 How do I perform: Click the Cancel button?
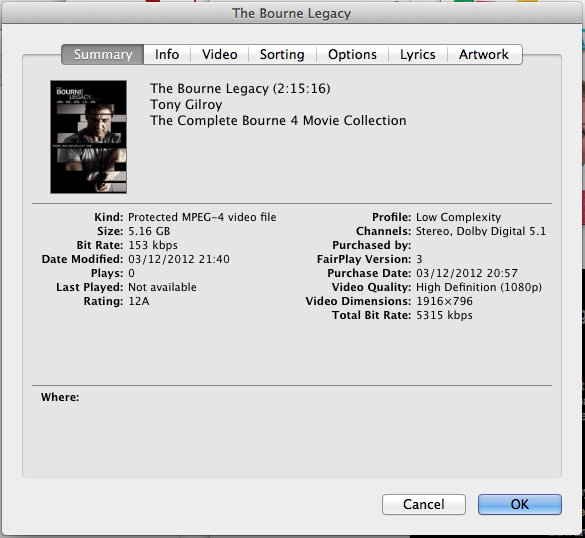click(x=424, y=504)
